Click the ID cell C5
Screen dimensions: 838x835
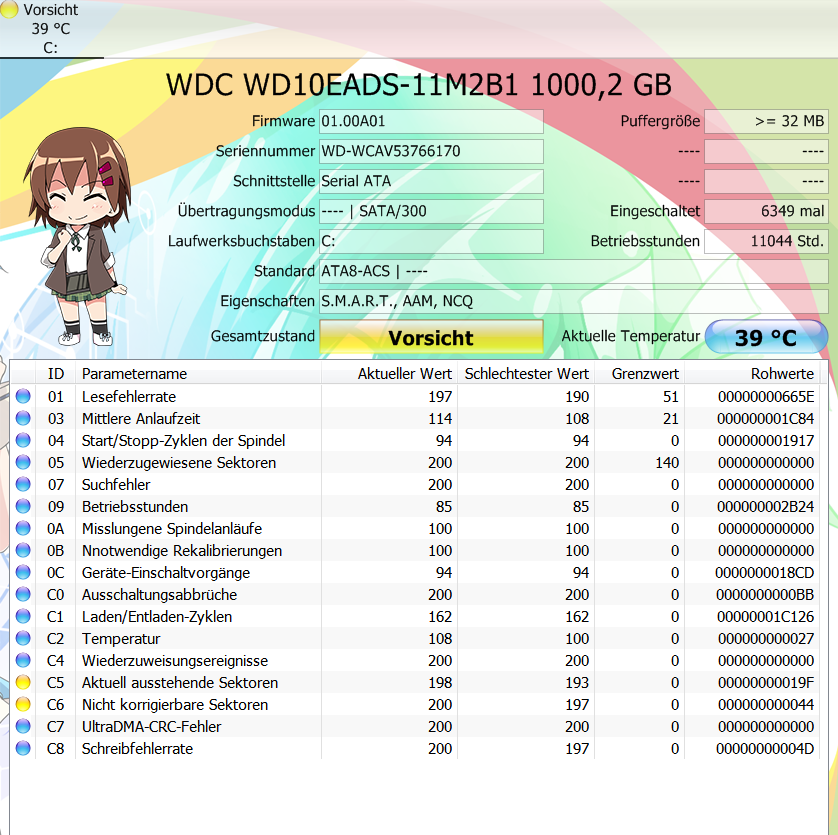[56, 683]
